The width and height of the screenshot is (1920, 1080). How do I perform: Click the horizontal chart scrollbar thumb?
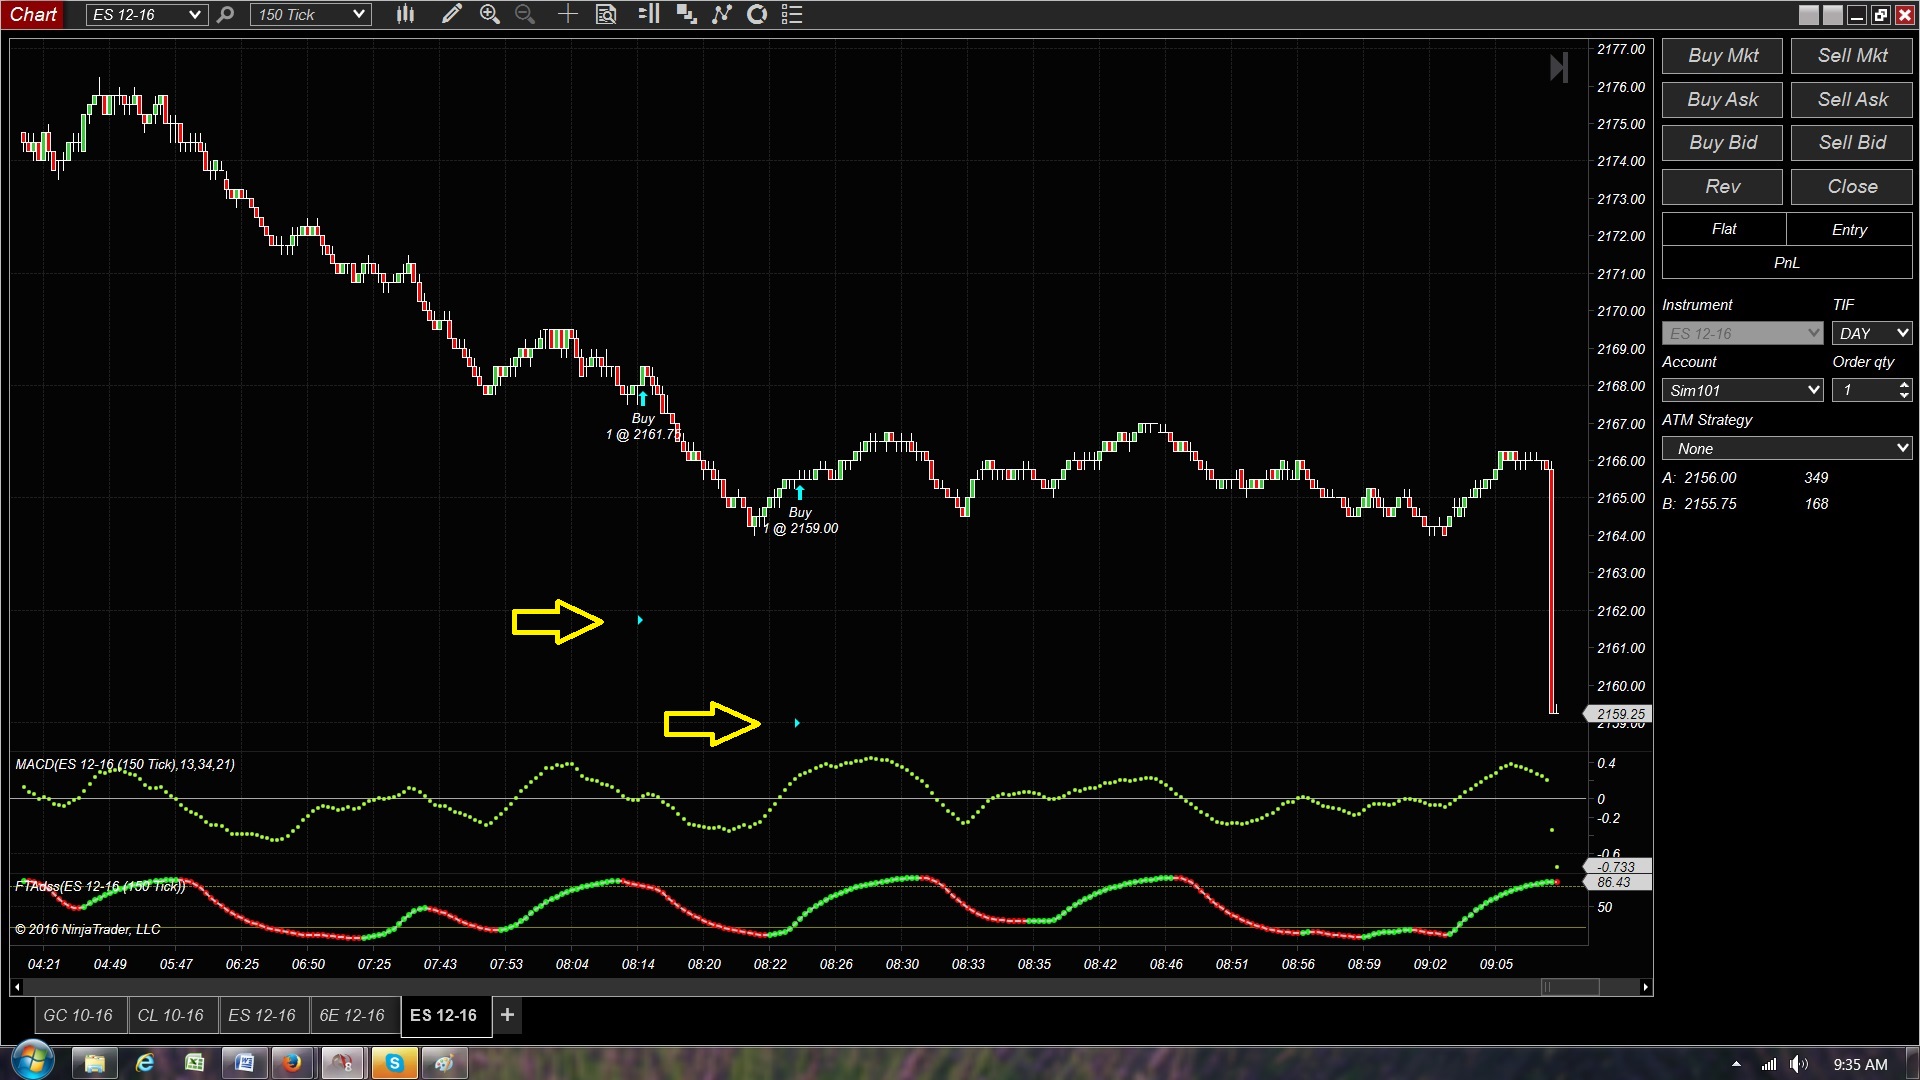point(1570,987)
